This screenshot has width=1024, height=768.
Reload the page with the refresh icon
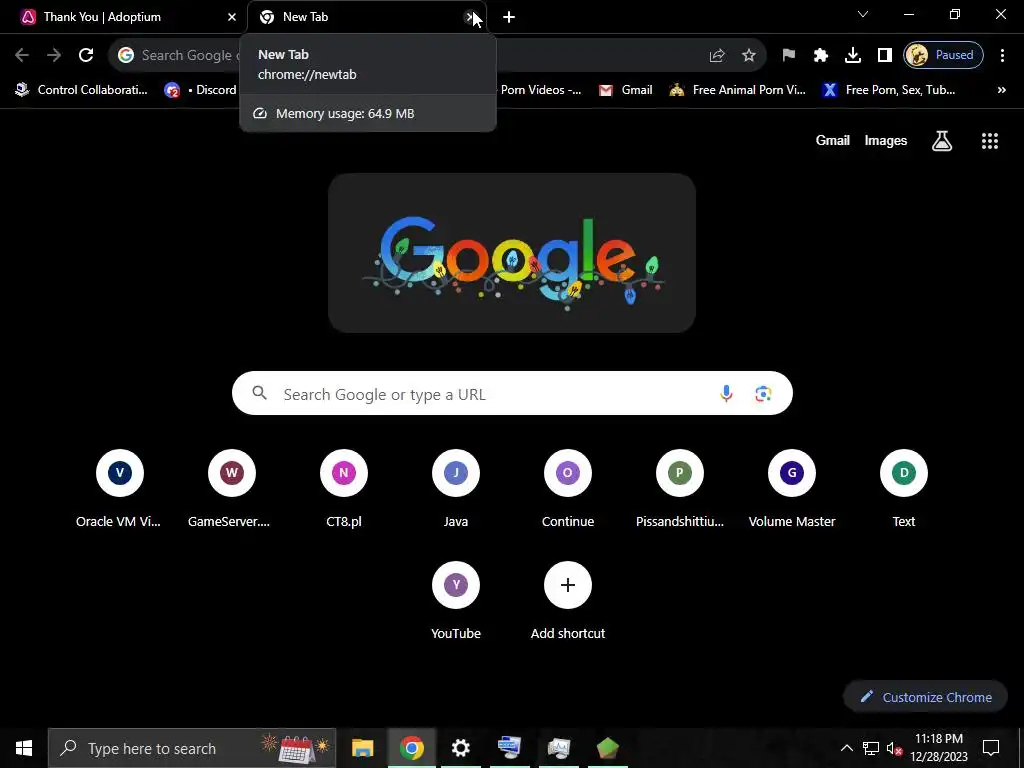click(86, 55)
